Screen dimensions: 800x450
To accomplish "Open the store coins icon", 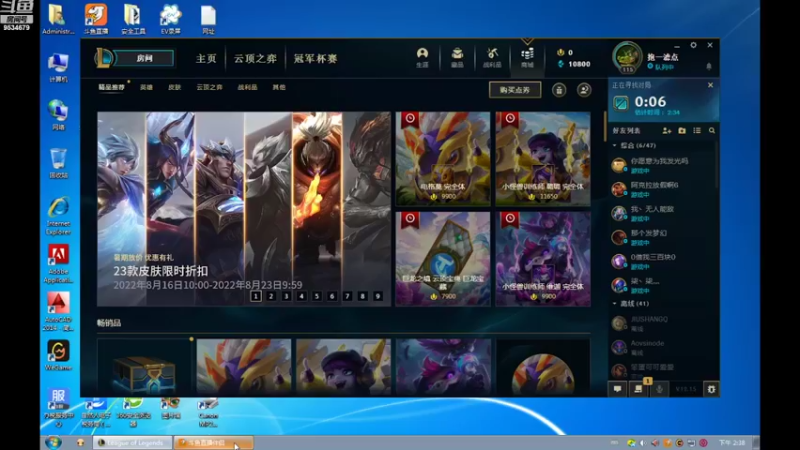I will (527, 57).
